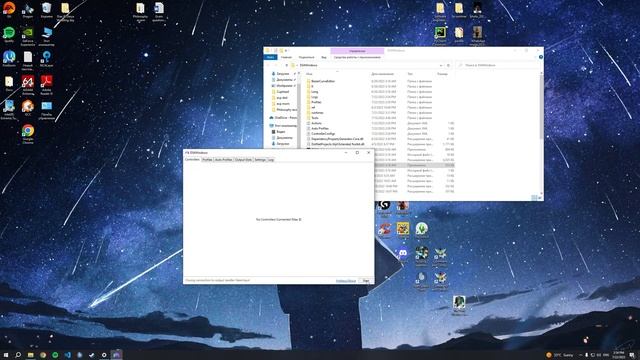The height and width of the screenshot is (360, 640).
Task: Select the Logs folder in Explorer
Action: (x=314, y=97)
